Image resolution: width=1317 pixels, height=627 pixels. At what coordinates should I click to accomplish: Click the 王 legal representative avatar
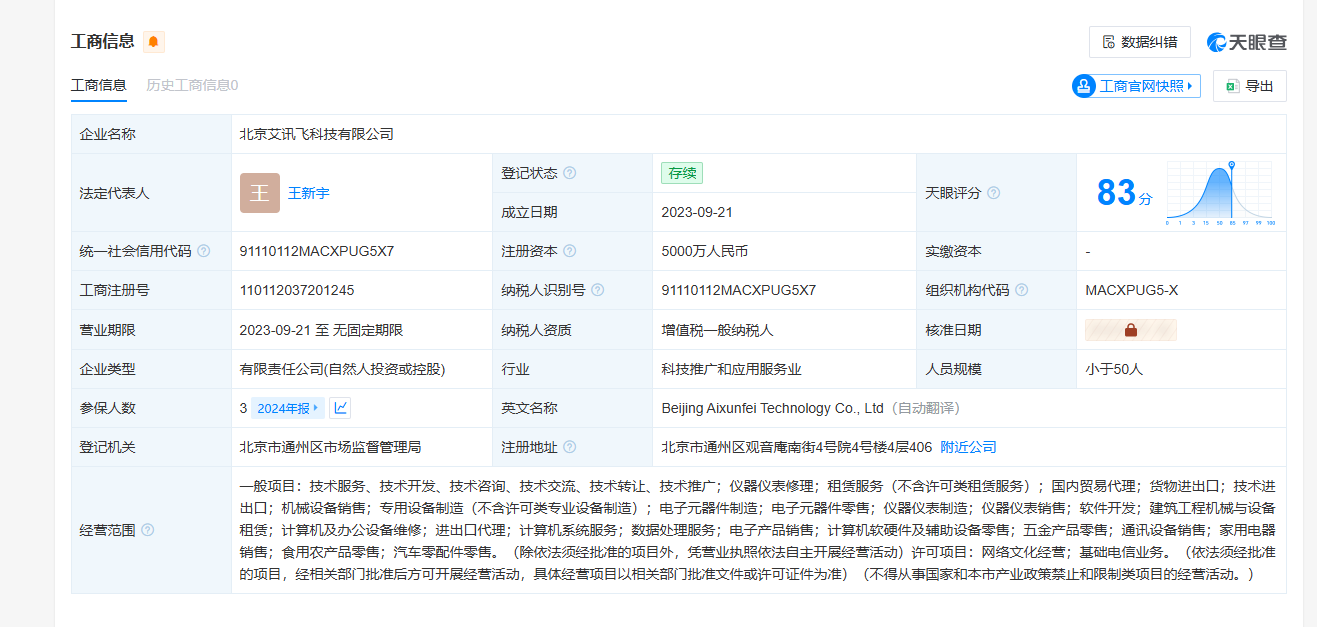tap(260, 193)
